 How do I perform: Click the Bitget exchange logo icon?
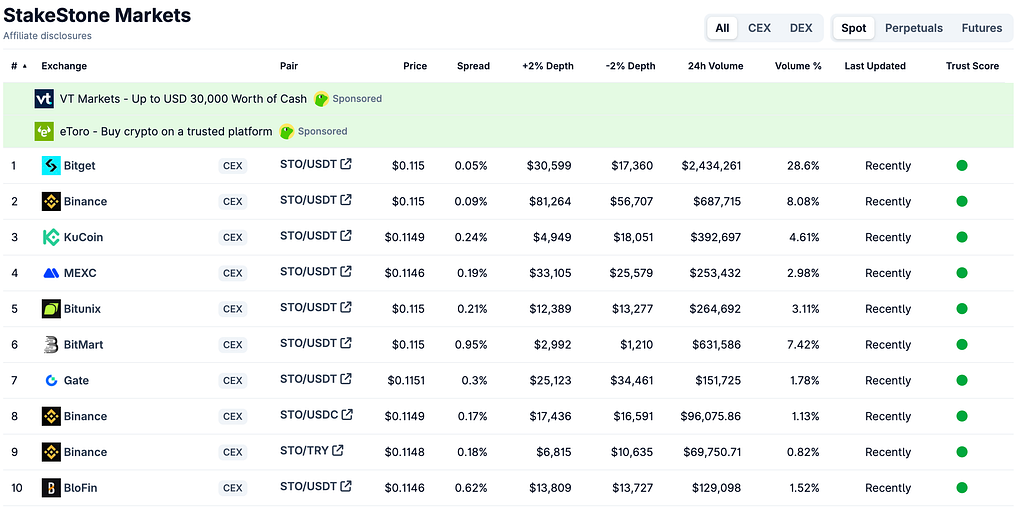(51, 166)
